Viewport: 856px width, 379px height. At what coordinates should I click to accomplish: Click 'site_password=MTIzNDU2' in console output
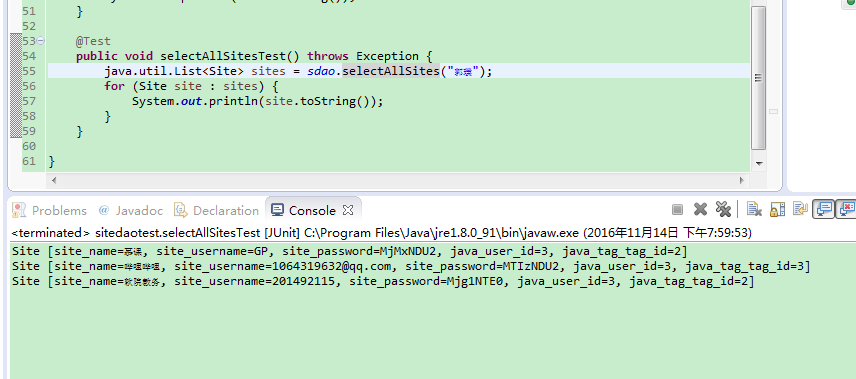(x=482, y=267)
